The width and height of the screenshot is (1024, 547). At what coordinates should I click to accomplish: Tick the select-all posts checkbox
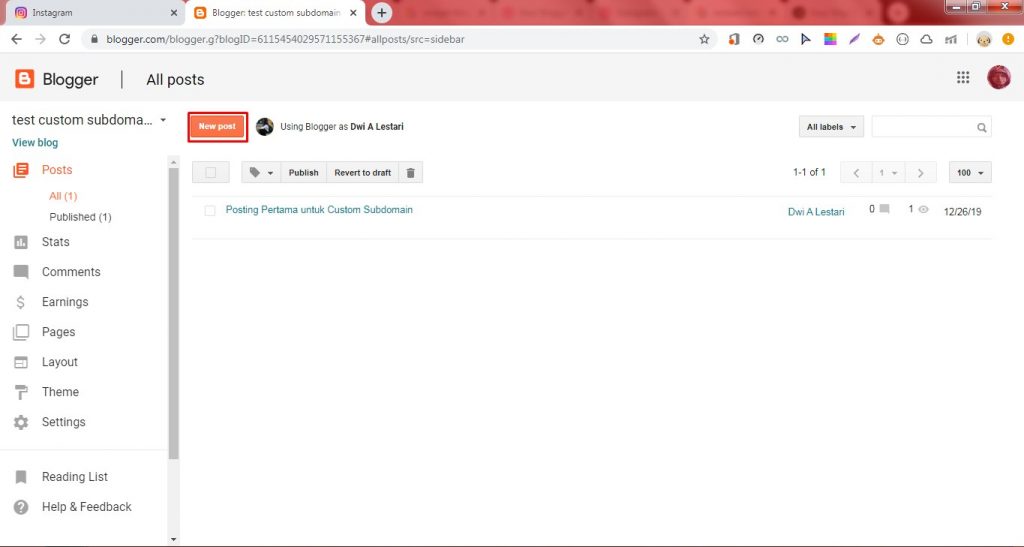(x=210, y=172)
